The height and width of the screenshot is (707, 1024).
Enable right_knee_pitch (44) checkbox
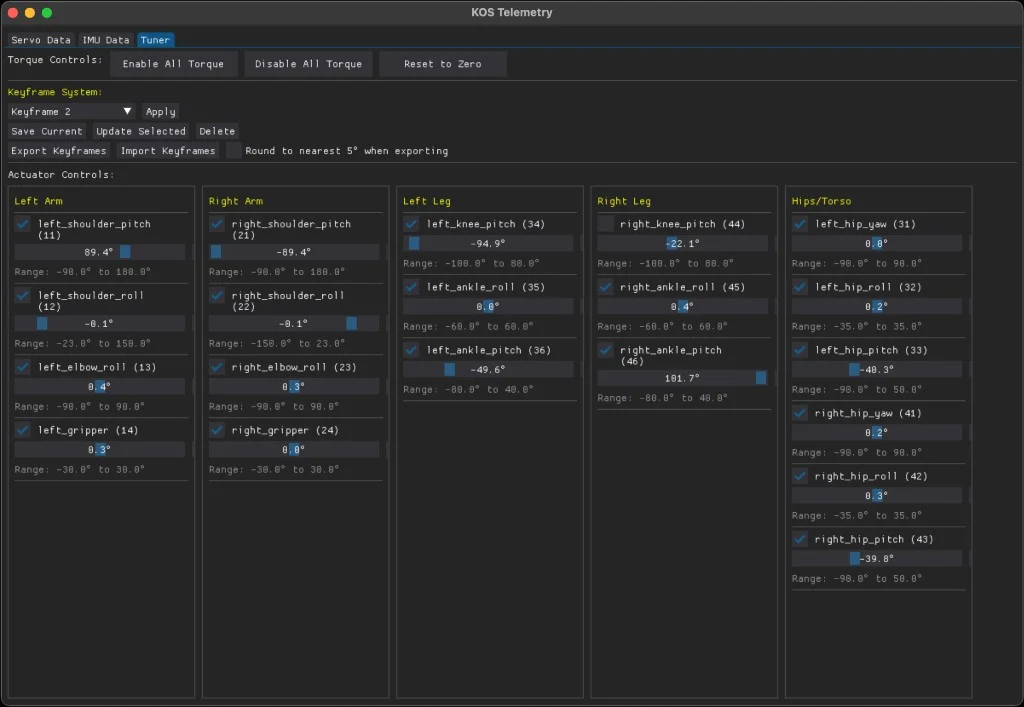(x=605, y=224)
